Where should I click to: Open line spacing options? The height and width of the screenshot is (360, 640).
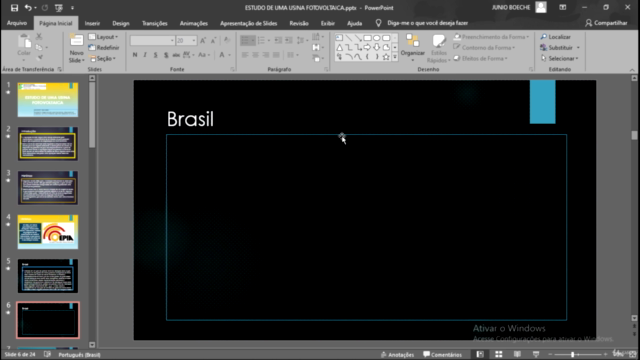click(x=302, y=40)
